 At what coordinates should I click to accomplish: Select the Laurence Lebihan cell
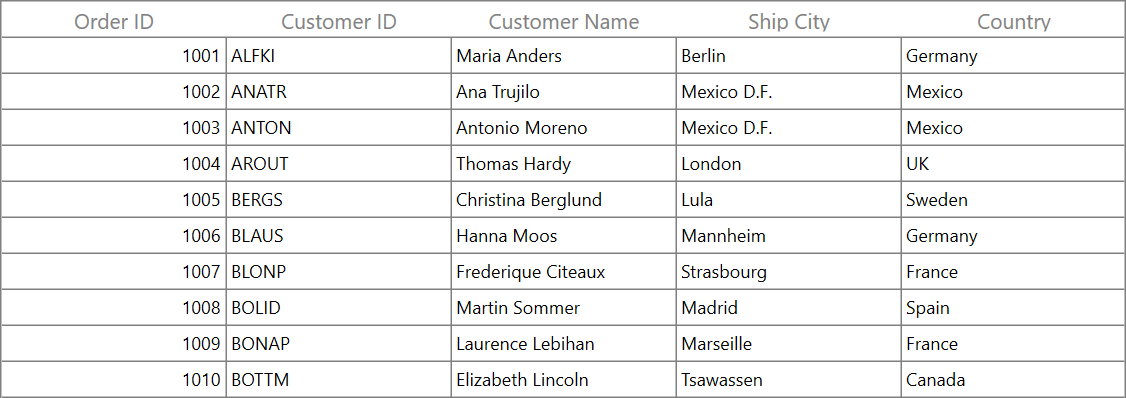(564, 343)
